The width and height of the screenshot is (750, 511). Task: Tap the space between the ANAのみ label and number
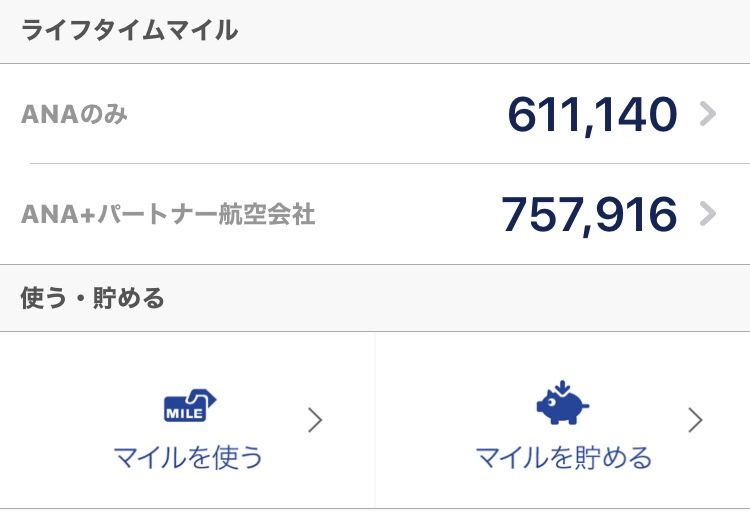[x=316, y=115]
